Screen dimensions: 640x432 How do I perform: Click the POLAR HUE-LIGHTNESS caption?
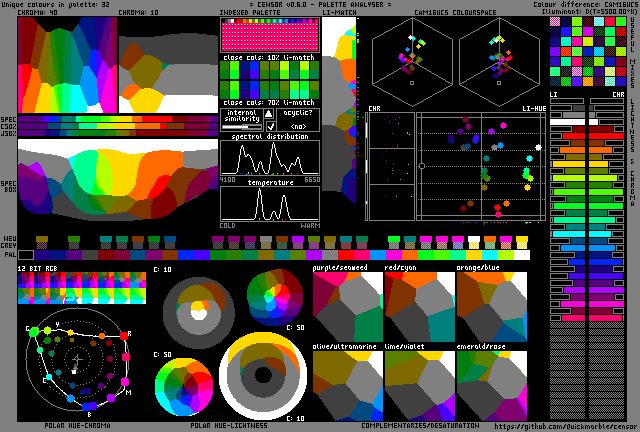click(229, 426)
